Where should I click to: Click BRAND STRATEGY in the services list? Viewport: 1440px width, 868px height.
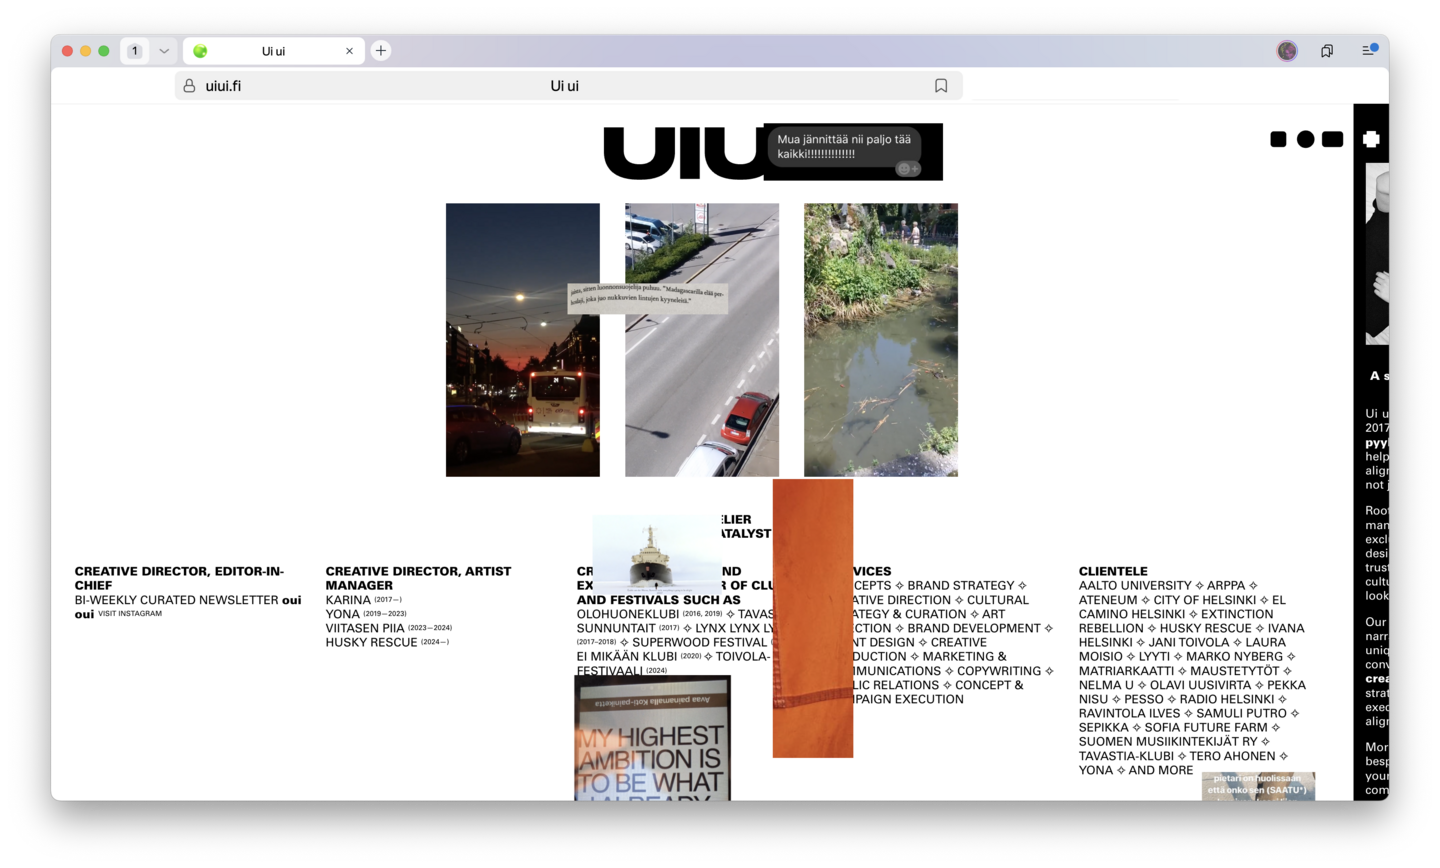(961, 585)
